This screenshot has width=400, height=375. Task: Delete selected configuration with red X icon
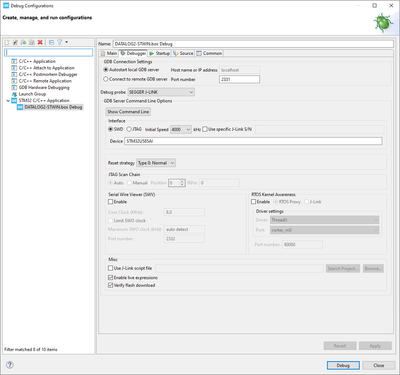click(40, 42)
